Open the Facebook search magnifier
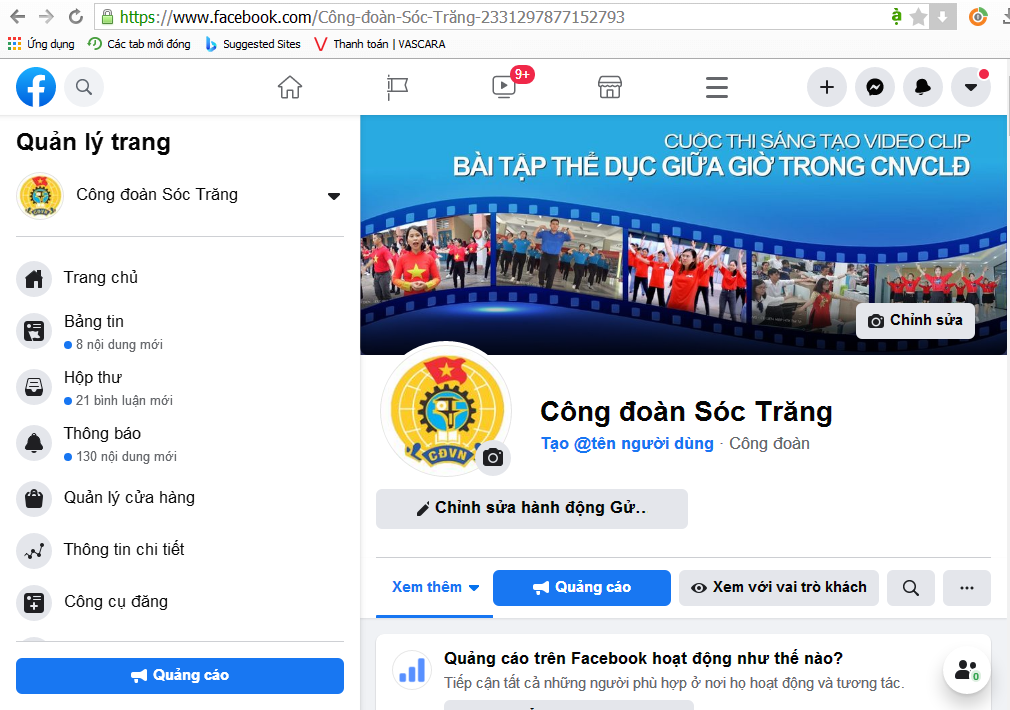1010x710 pixels. point(84,87)
